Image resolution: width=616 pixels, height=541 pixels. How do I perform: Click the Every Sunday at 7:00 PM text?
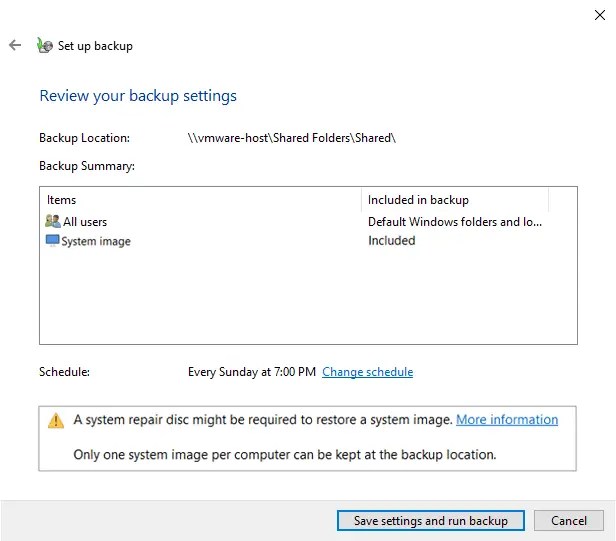pyautogui.click(x=252, y=372)
